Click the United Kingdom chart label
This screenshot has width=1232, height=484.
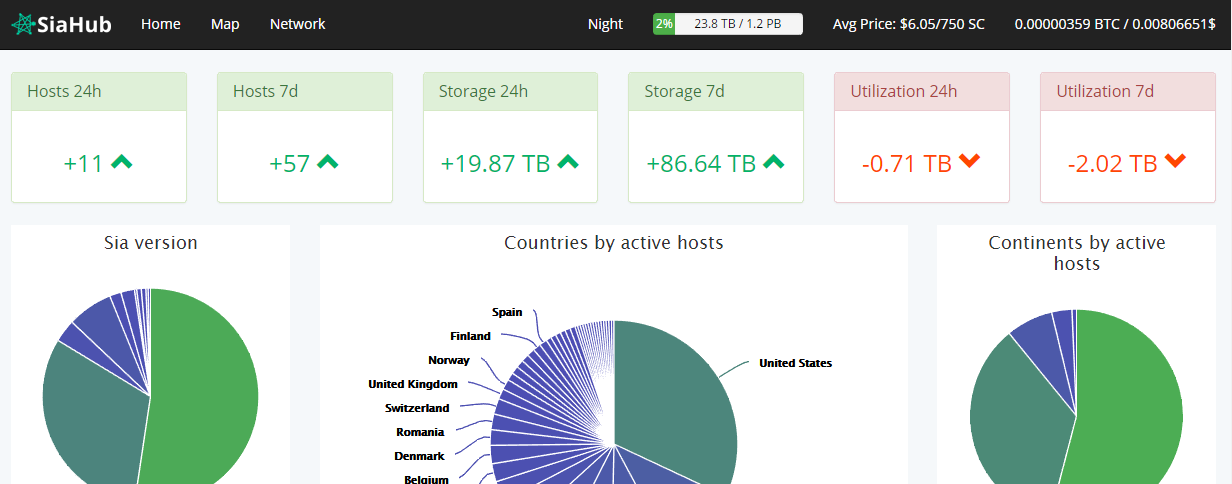click(412, 384)
